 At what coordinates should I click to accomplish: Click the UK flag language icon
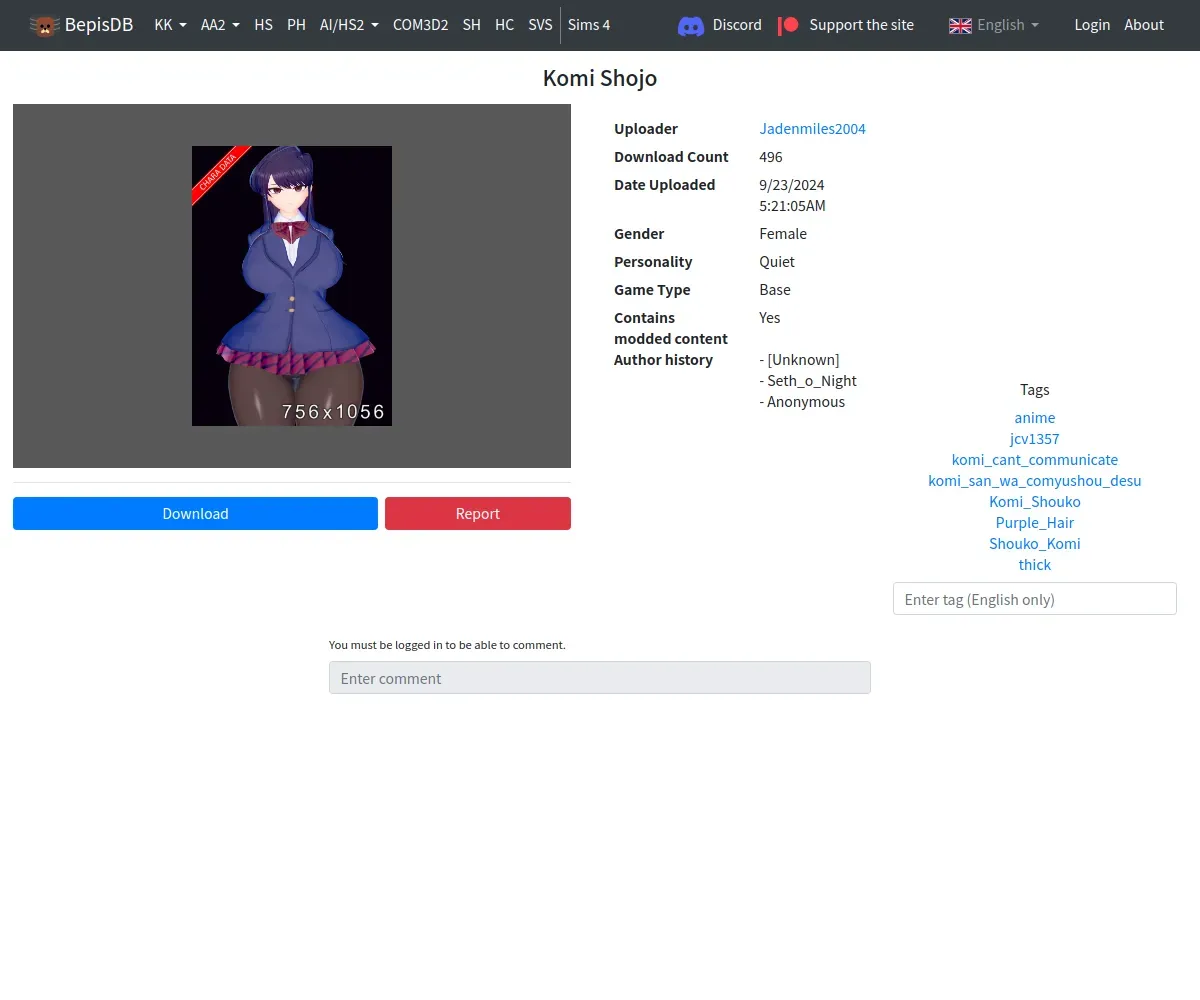click(x=960, y=25)
